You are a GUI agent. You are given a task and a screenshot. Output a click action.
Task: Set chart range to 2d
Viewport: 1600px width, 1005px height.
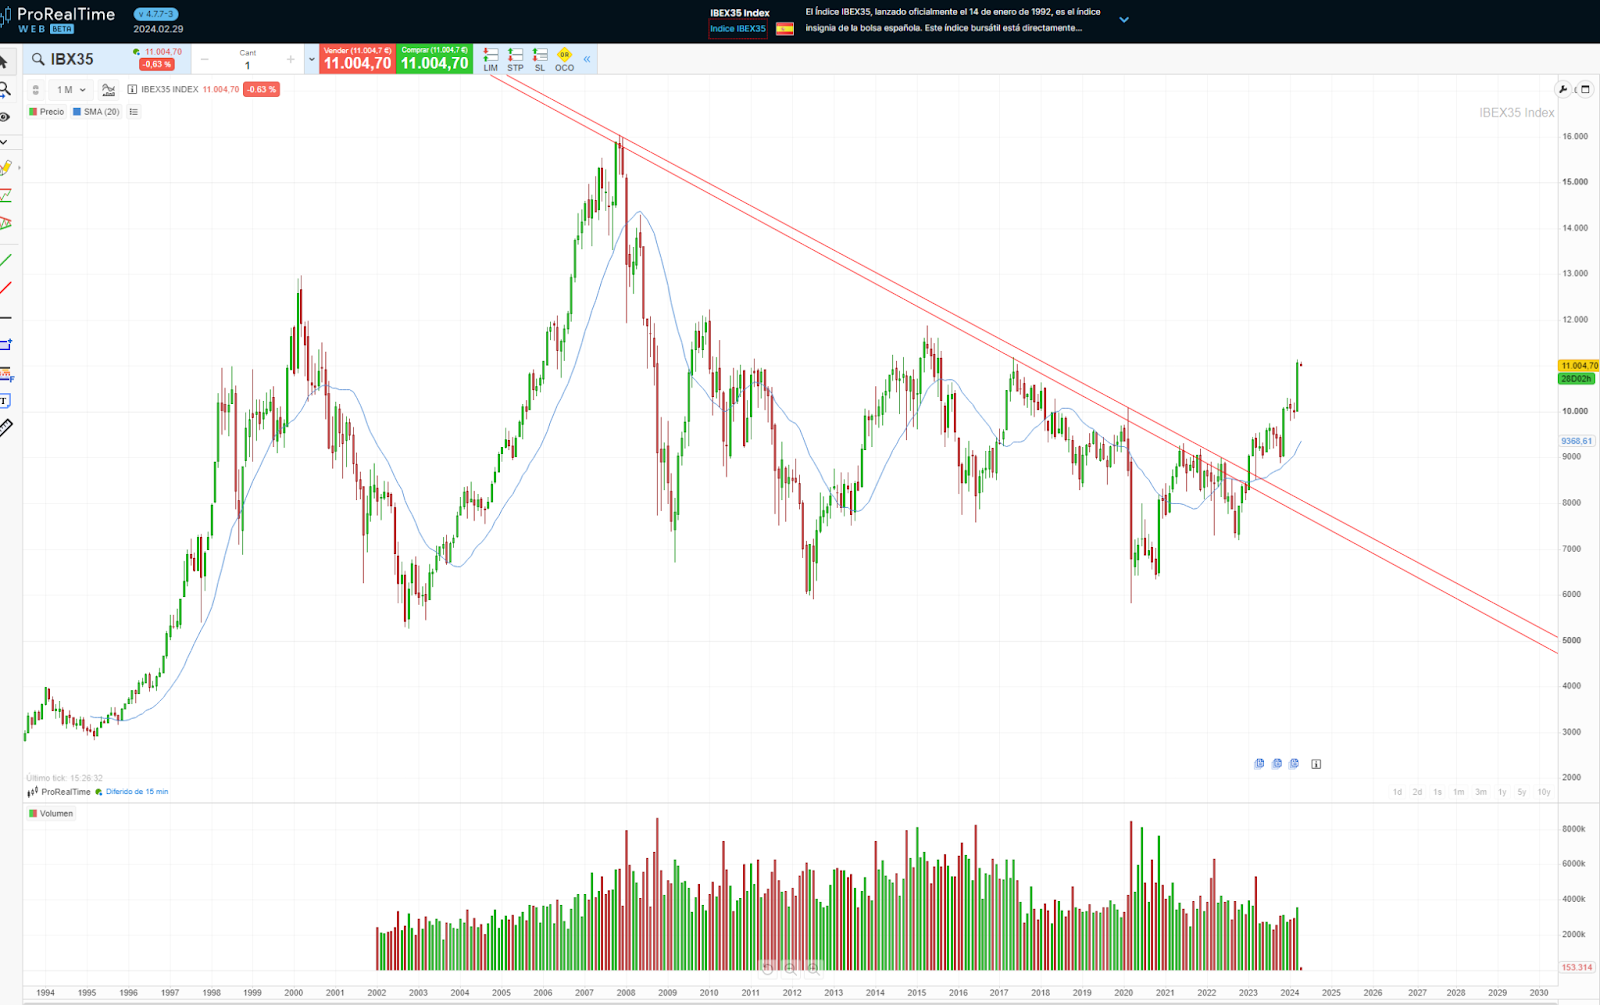pos(1417,792)
